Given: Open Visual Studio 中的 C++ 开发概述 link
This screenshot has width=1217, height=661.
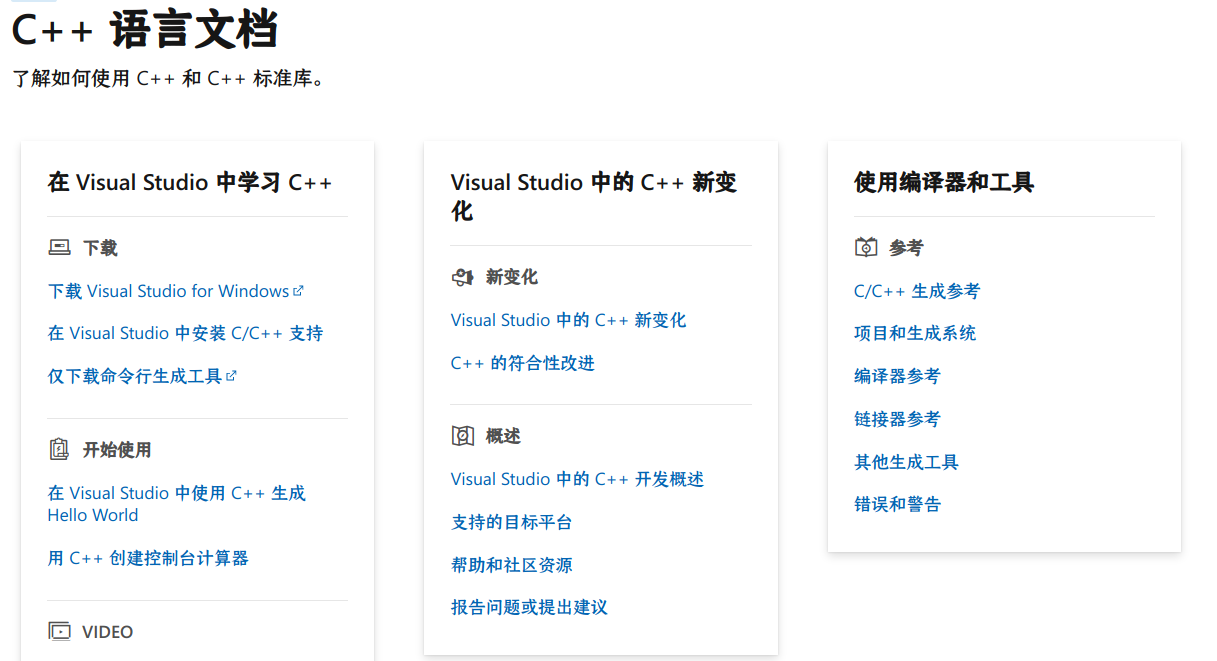Looking at the screenshot, I should coord(577,479).
